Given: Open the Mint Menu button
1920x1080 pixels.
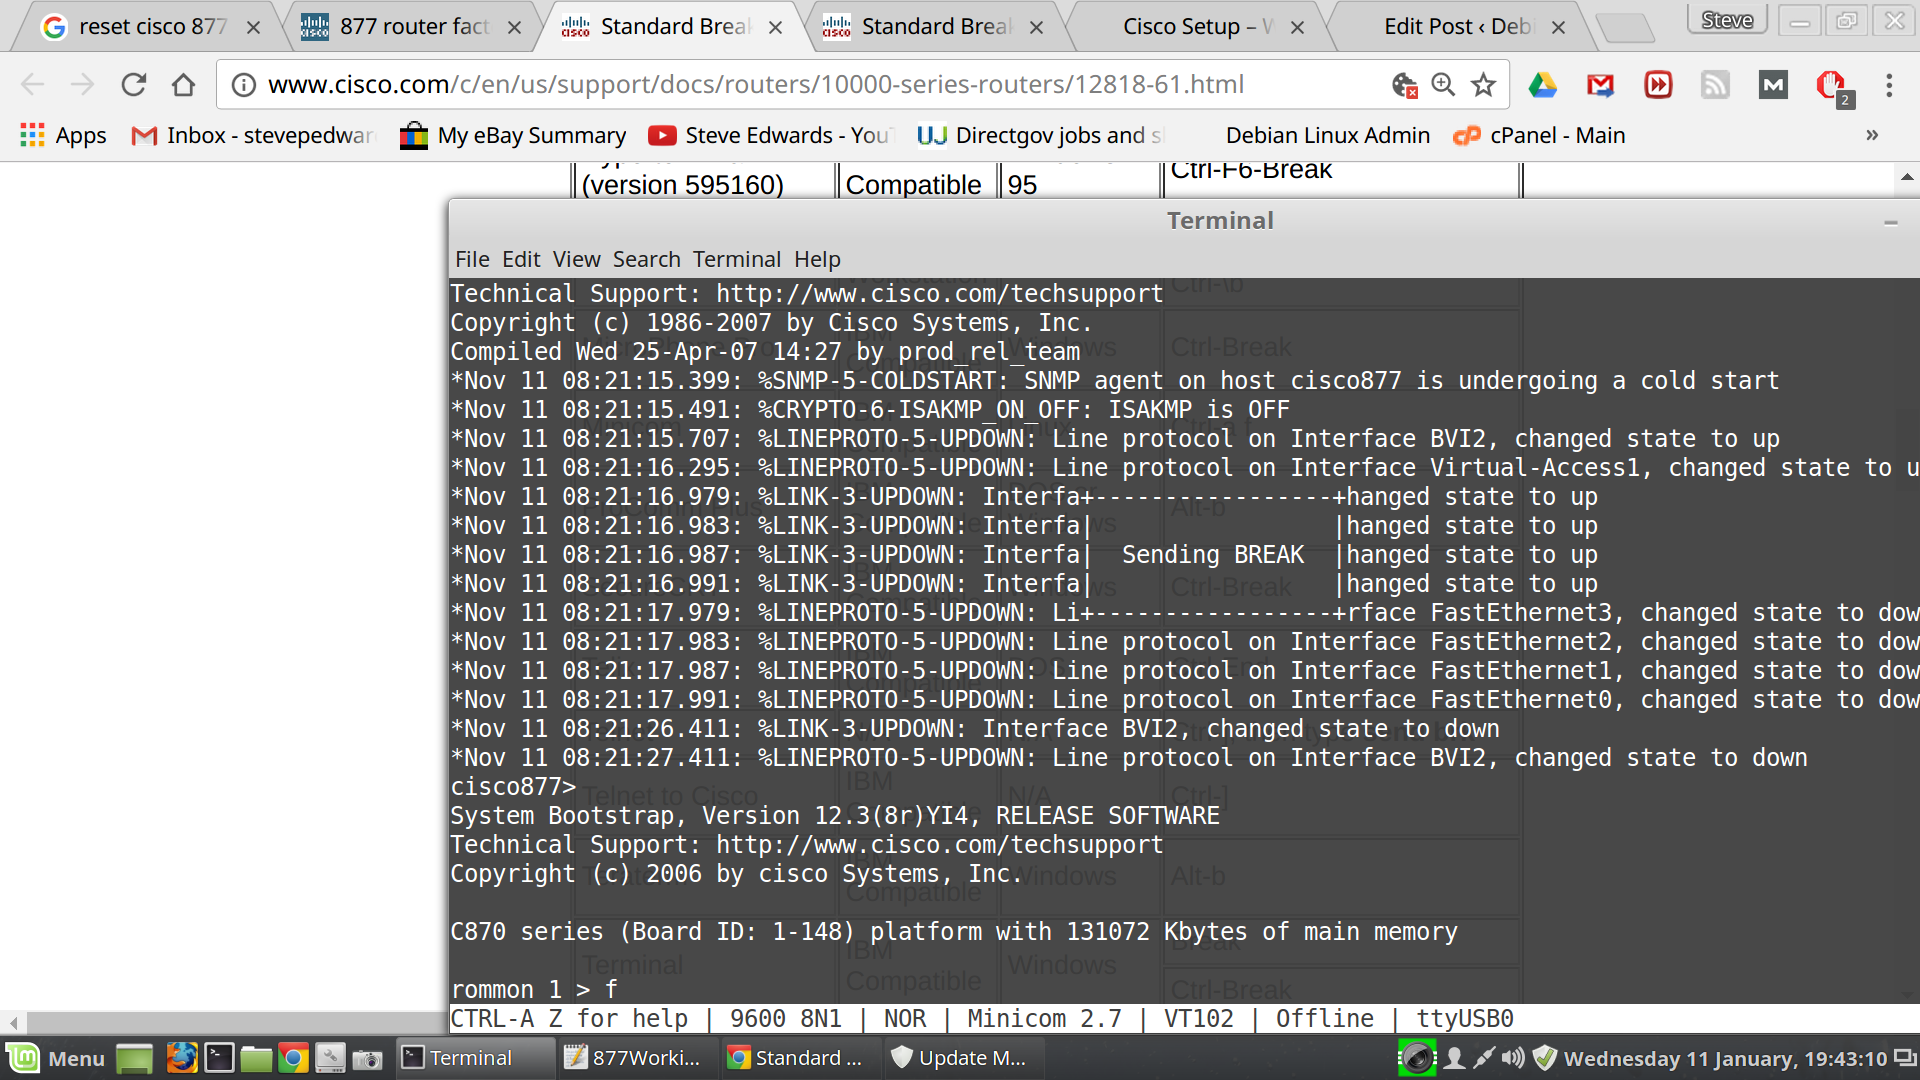Looking at the screenshot, I should pyautogui.click(x=56, y=1058).
